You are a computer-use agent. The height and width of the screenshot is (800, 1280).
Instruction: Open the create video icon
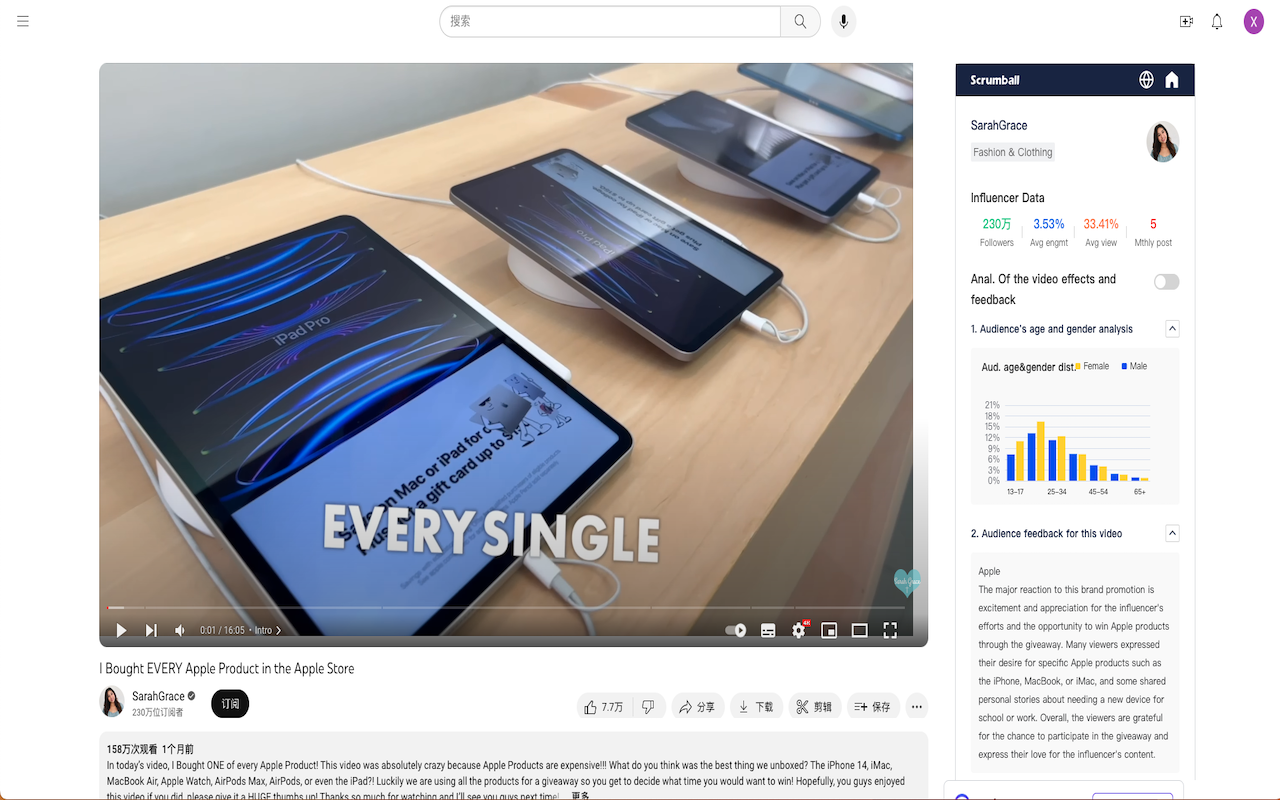(x=1186, y=21)
